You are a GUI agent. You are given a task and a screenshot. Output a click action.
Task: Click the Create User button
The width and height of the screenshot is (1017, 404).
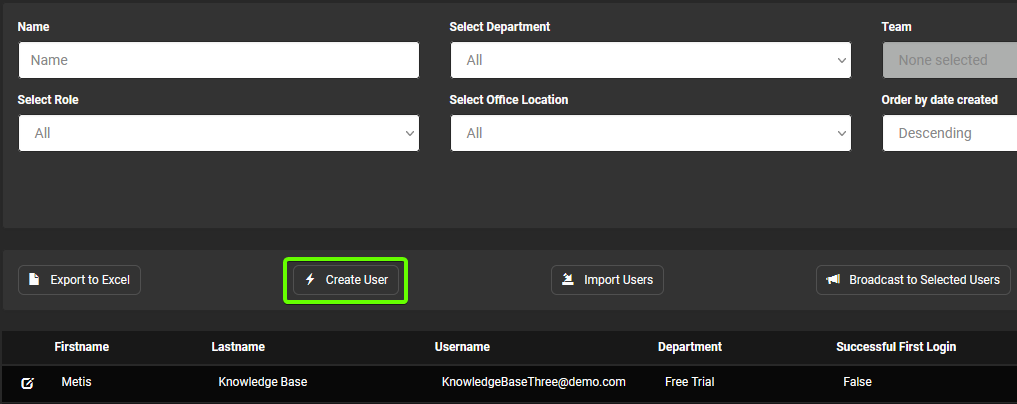point(346,280)
